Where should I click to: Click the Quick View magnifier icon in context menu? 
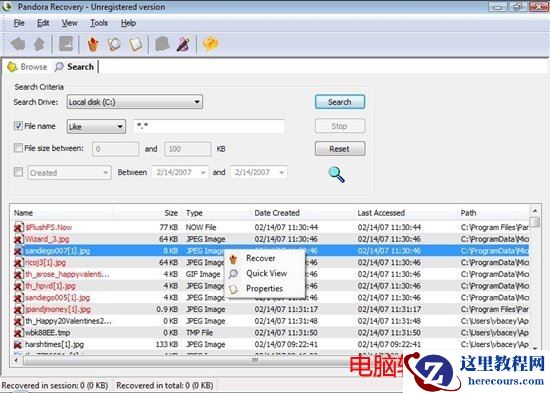pyautogui.click(x=233, y=274)
